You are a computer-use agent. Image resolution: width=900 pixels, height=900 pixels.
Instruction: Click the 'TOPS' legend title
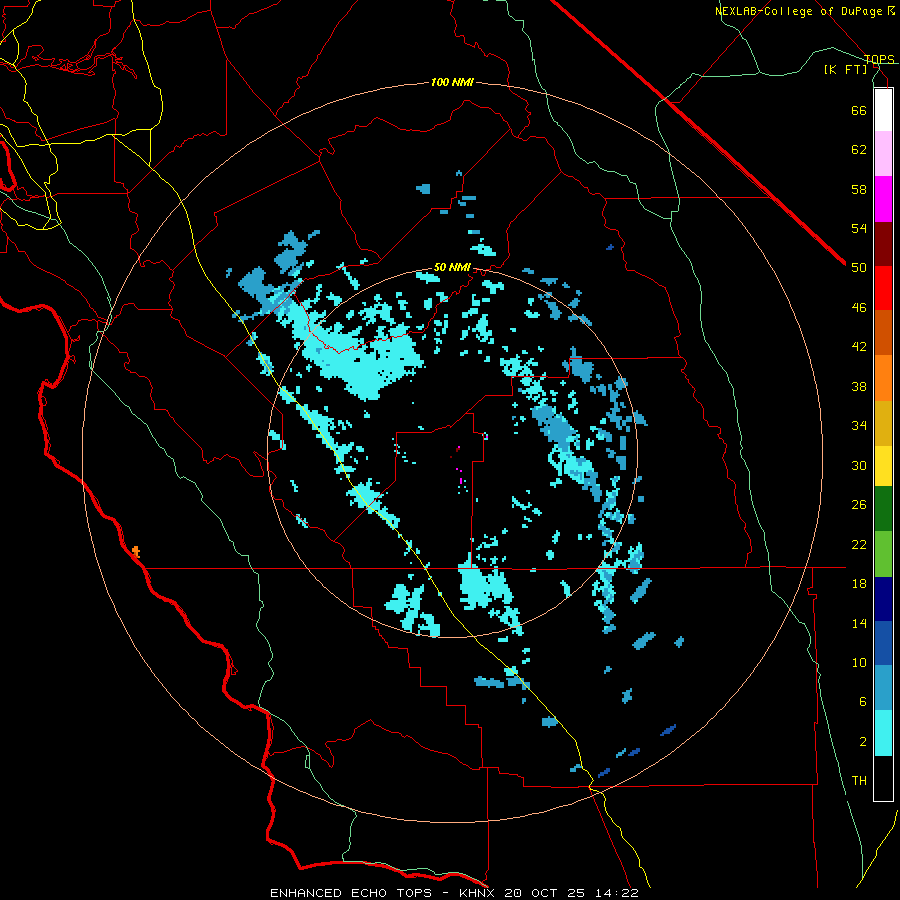[879, 59]
